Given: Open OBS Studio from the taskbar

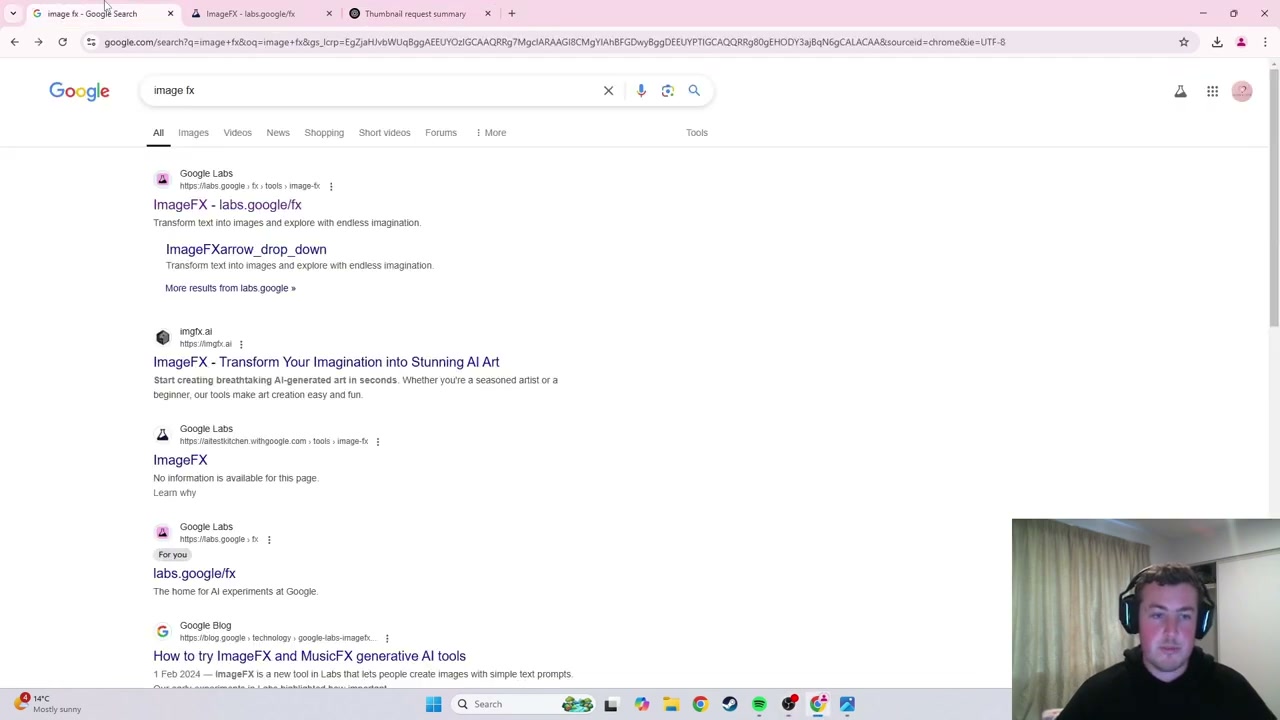Looking at the screenshot, I should tap(789, 704).
